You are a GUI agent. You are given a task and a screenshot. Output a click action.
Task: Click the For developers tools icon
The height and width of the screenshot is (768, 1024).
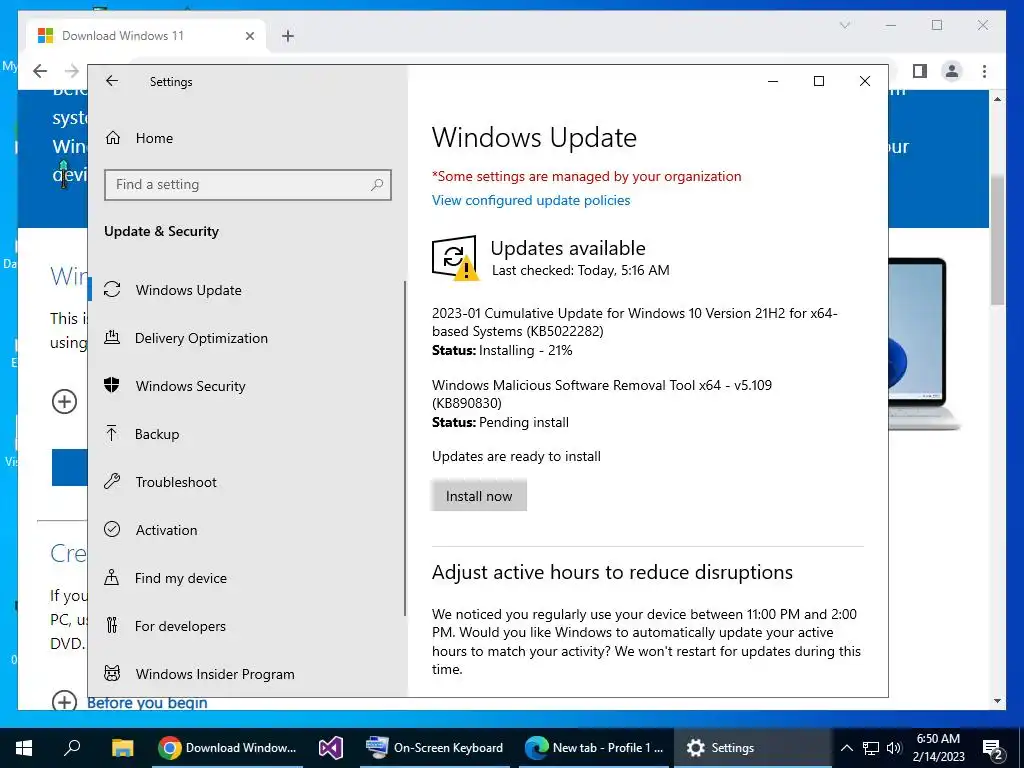pyautogui.click(x=112, y=626)
